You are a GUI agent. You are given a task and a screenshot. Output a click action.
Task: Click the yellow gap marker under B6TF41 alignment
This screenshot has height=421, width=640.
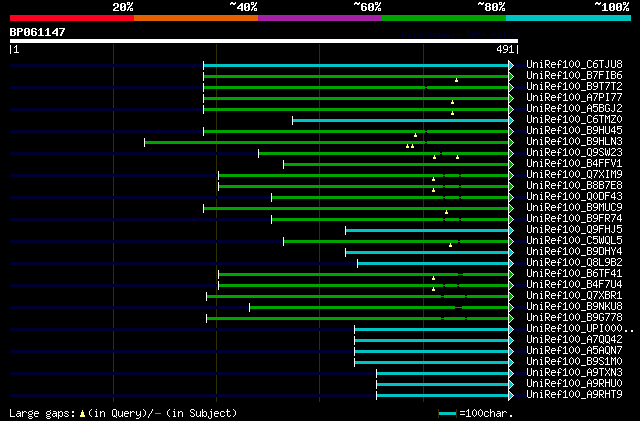[433, 279]
